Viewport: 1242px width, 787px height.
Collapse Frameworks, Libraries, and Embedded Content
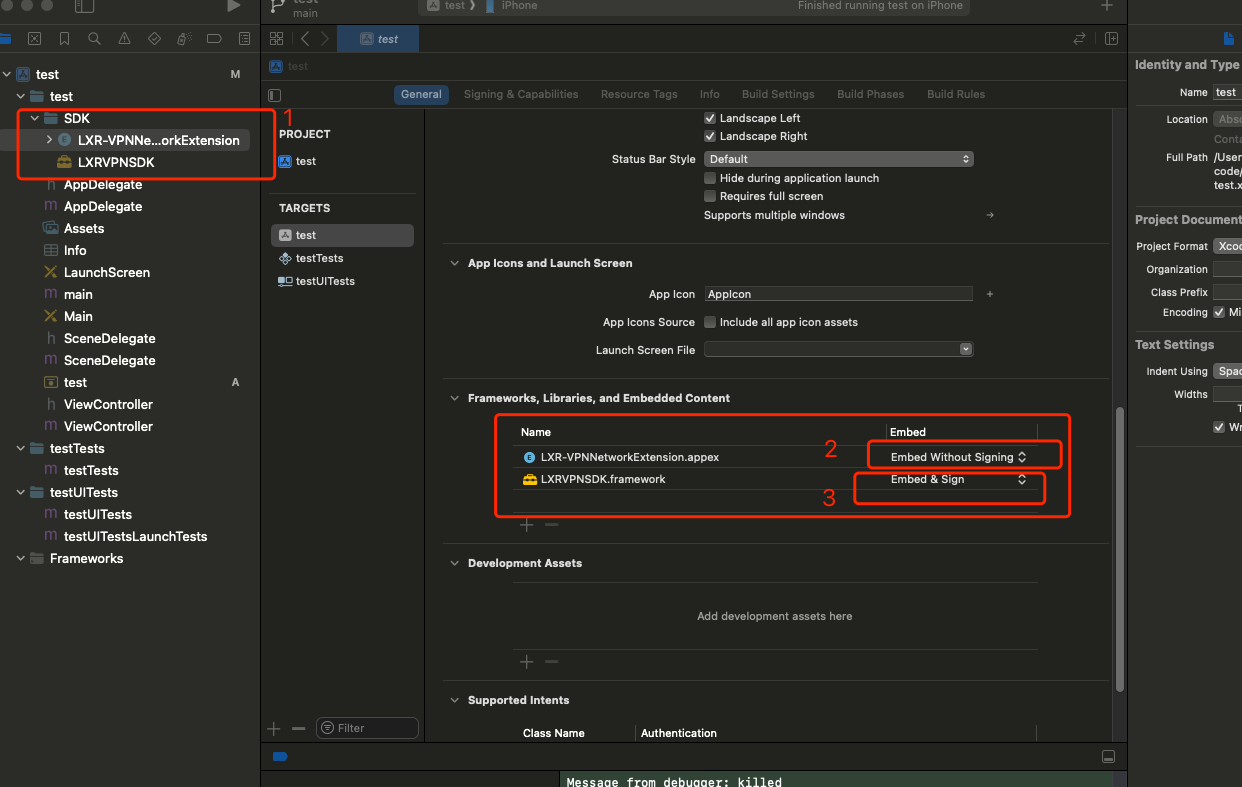point(455,398)
